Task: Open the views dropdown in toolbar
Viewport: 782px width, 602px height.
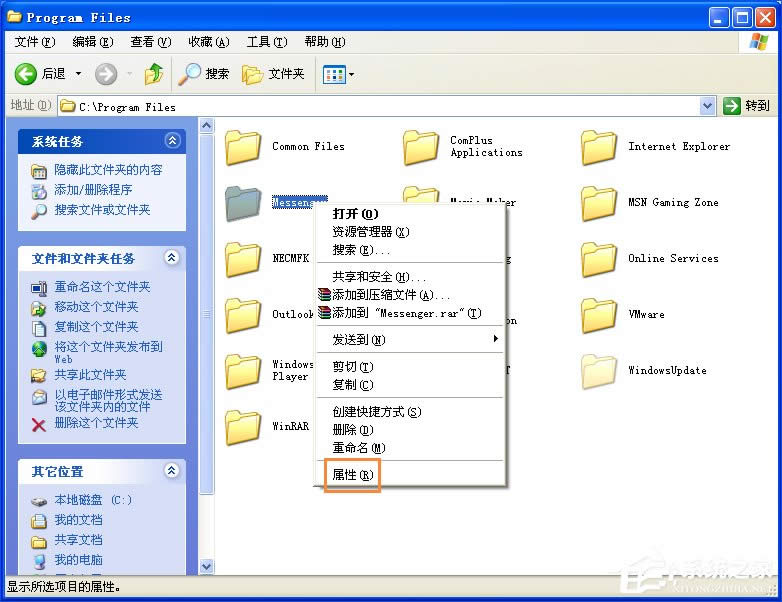Action: point(339,74)
